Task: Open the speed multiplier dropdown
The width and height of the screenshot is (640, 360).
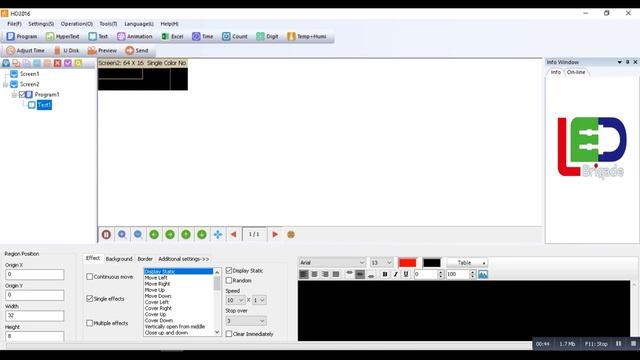Action: tap(259, 300)
